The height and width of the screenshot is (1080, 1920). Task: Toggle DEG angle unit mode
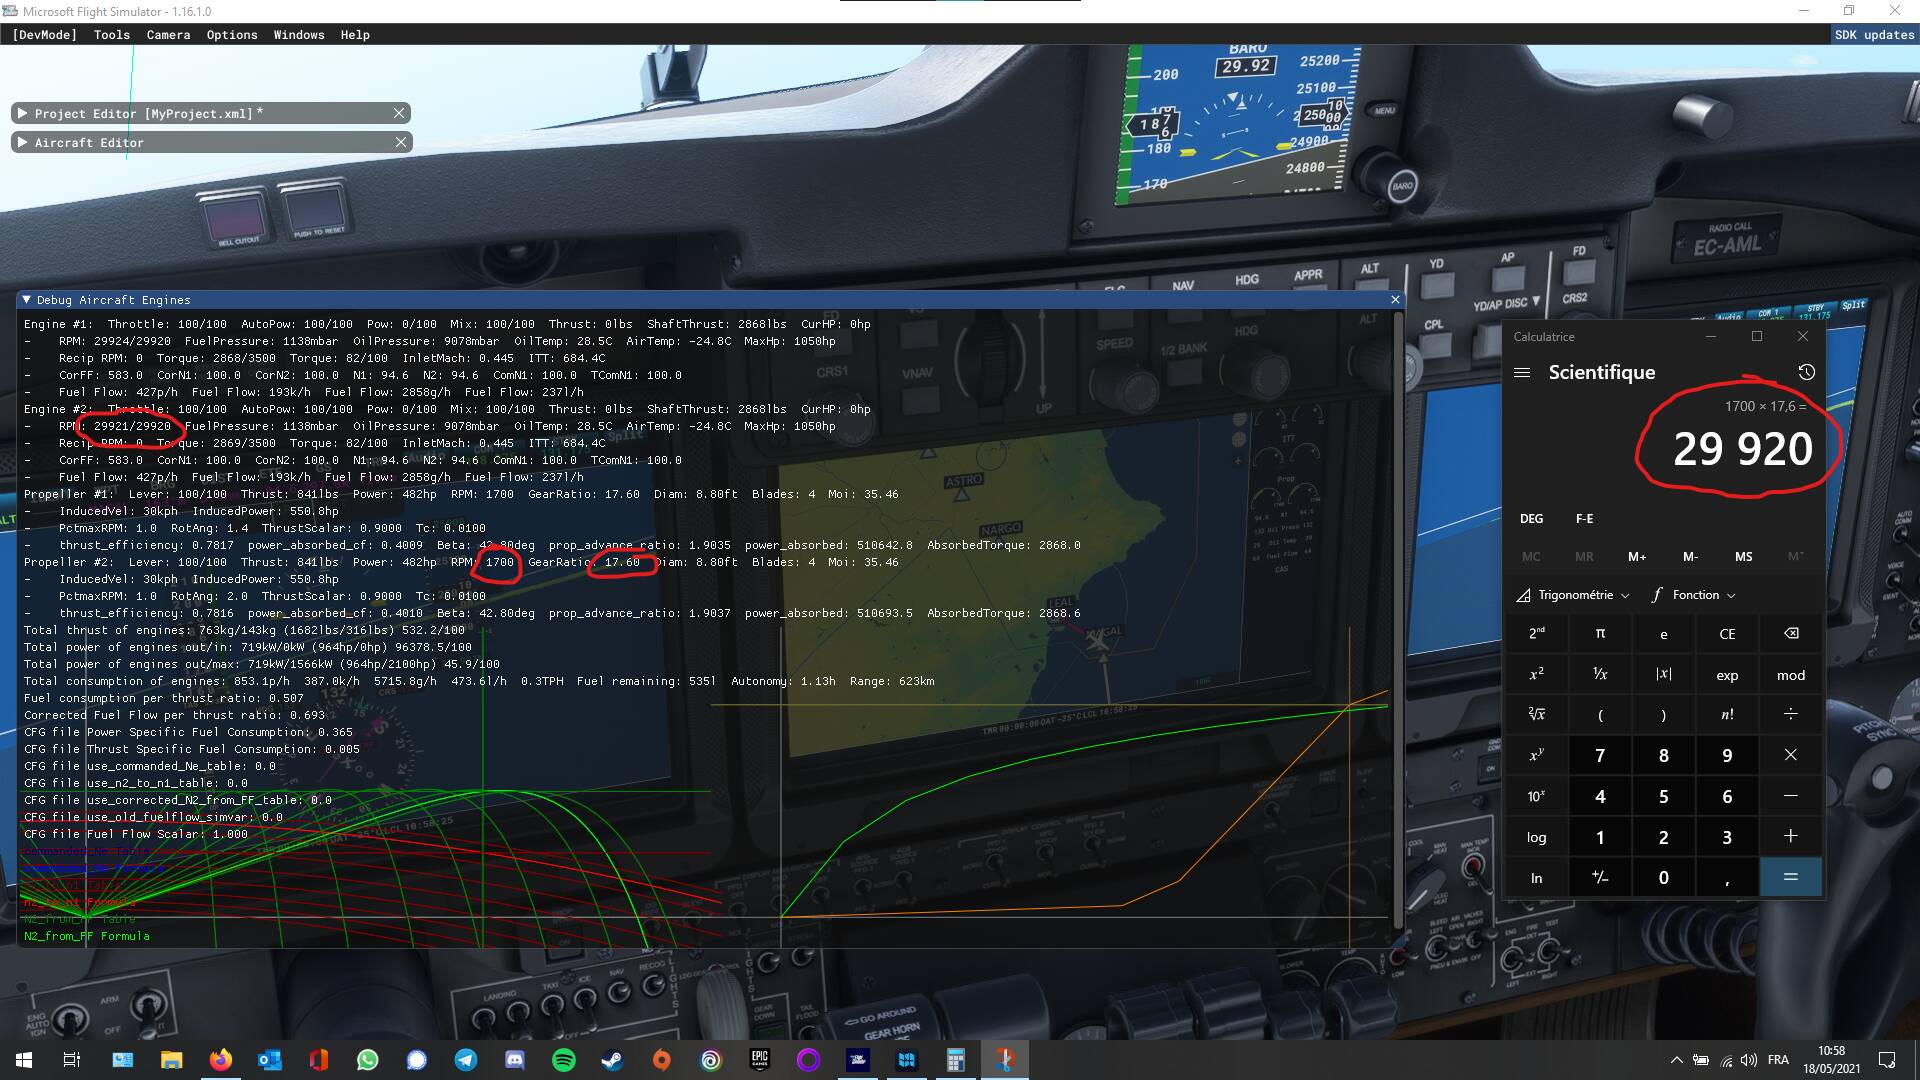(x=1531, y=518)
